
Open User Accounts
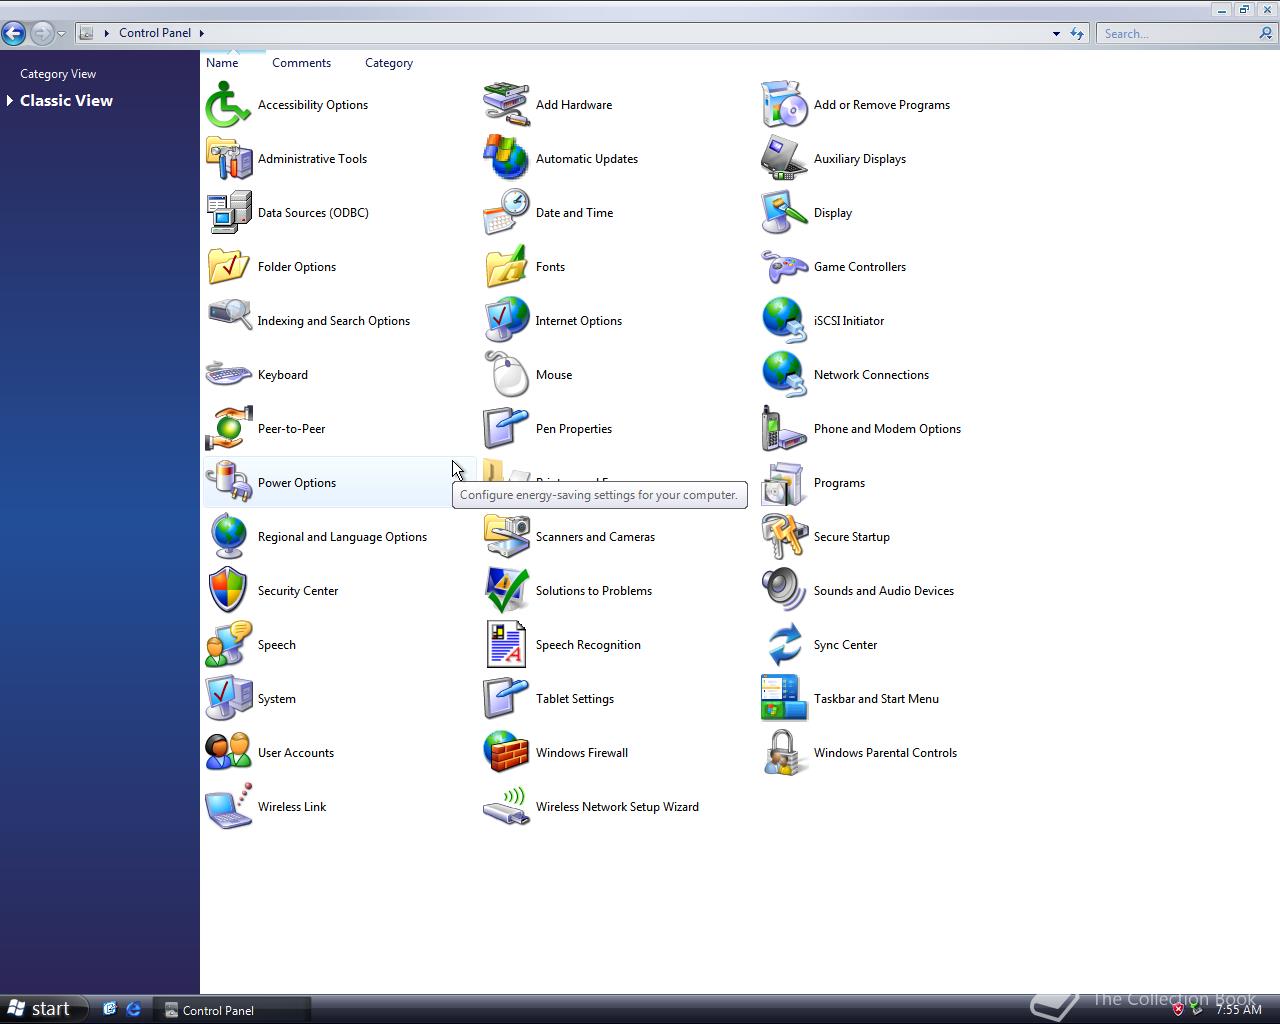click(295, 753)
